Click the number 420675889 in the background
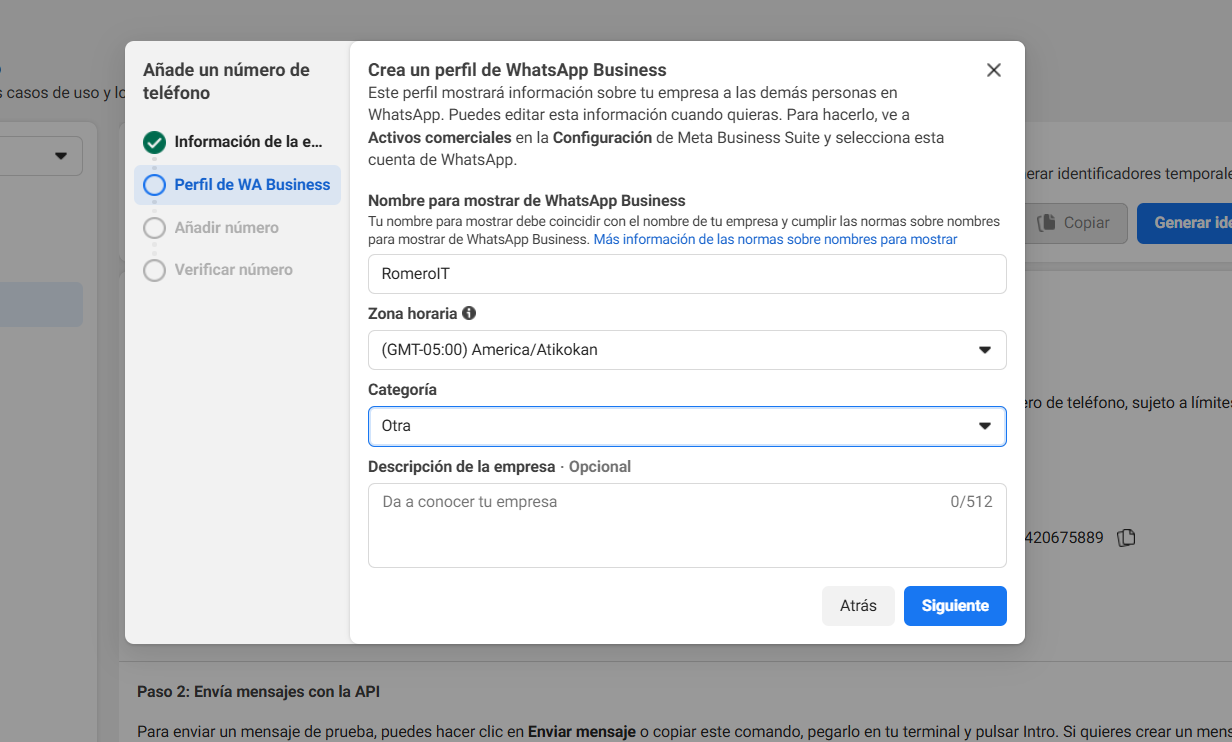Viewport: 1232px width, 742px height. coord(1064,538)
